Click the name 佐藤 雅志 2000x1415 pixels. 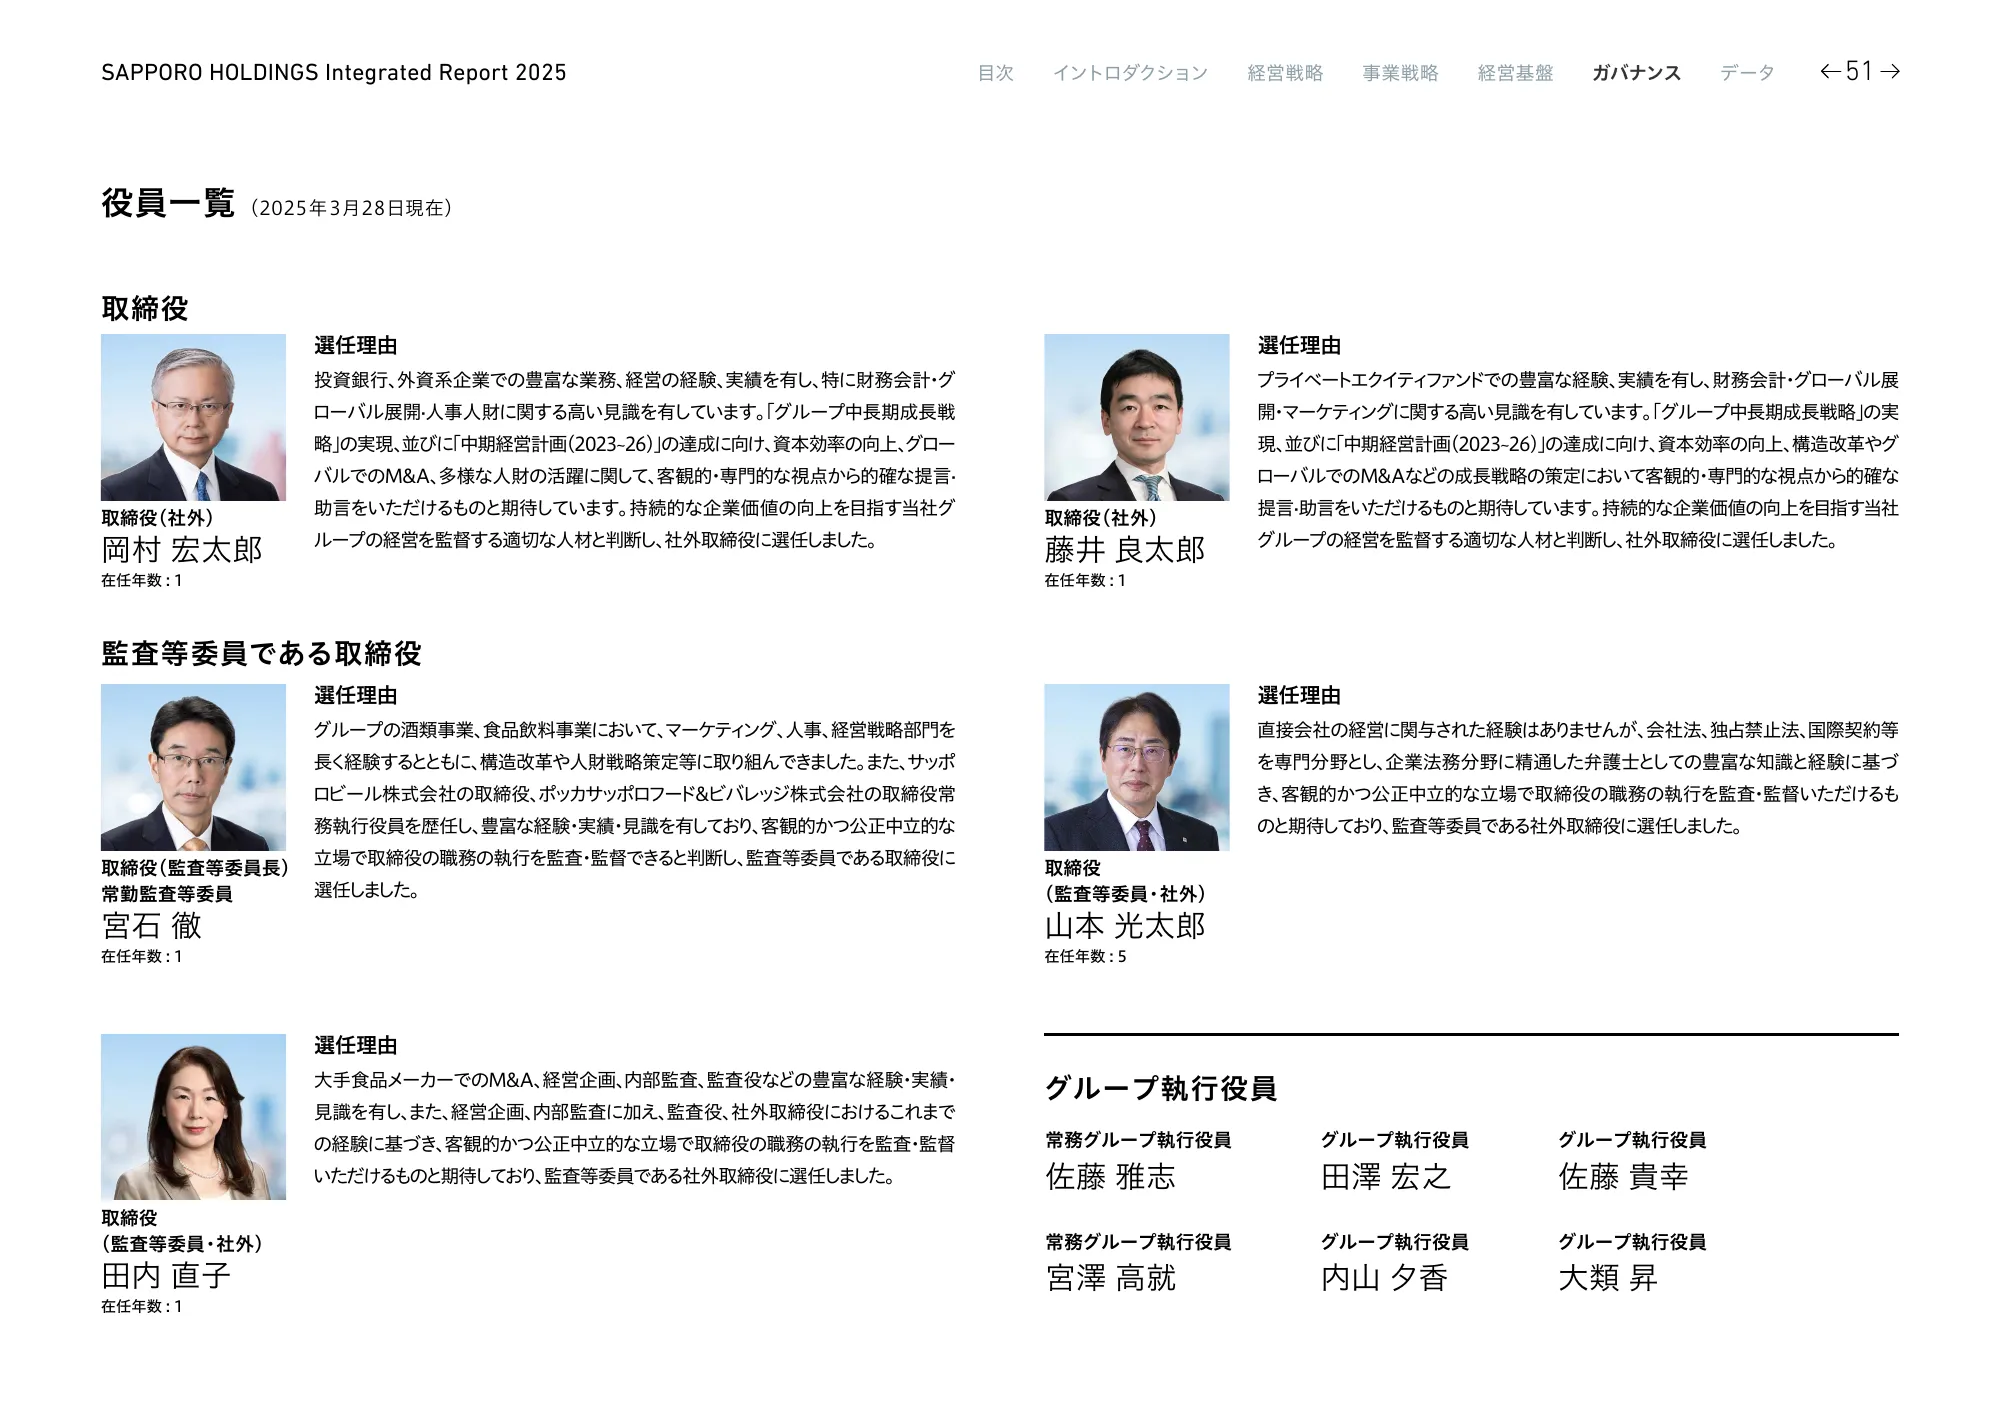pyautogui.click(x=1110, y=1177)
